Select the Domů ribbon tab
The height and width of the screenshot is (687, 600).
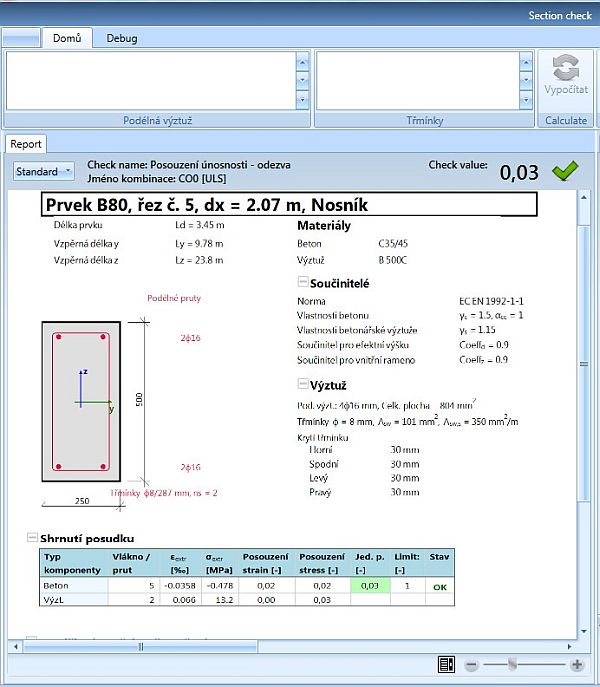coord(66,38)
